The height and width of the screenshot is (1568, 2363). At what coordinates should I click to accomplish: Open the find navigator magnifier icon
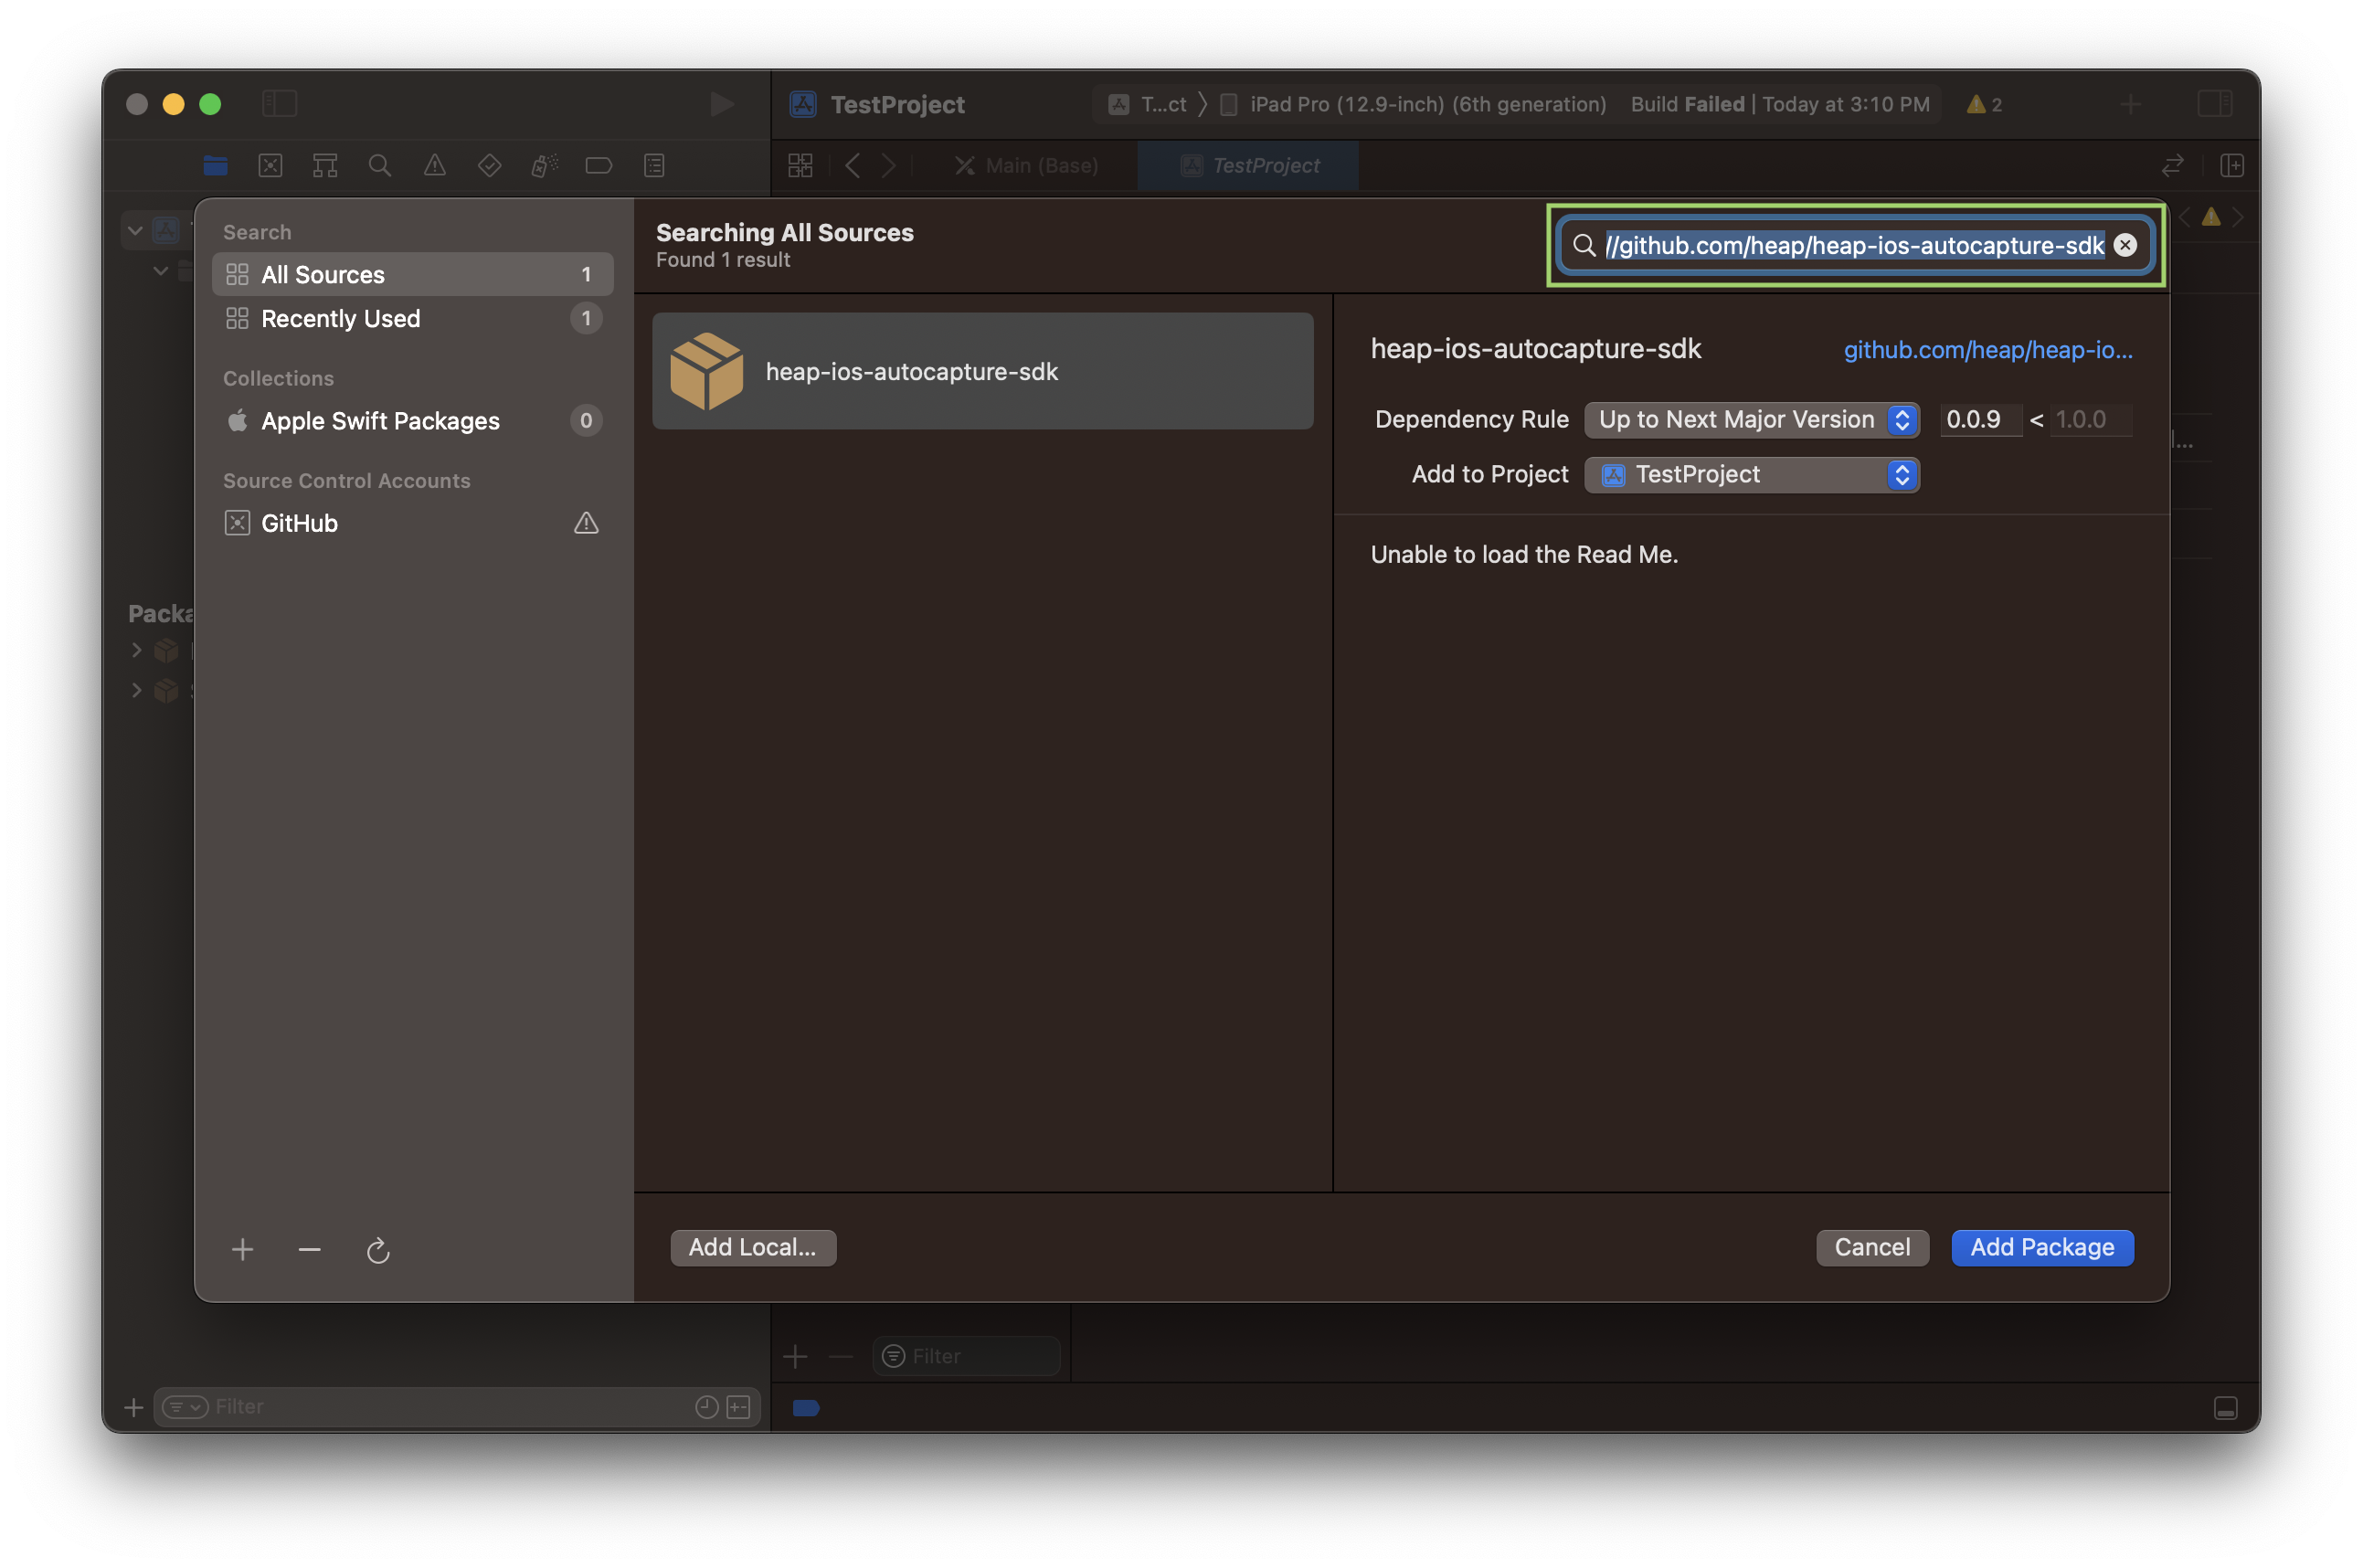[x=380, y=166]
